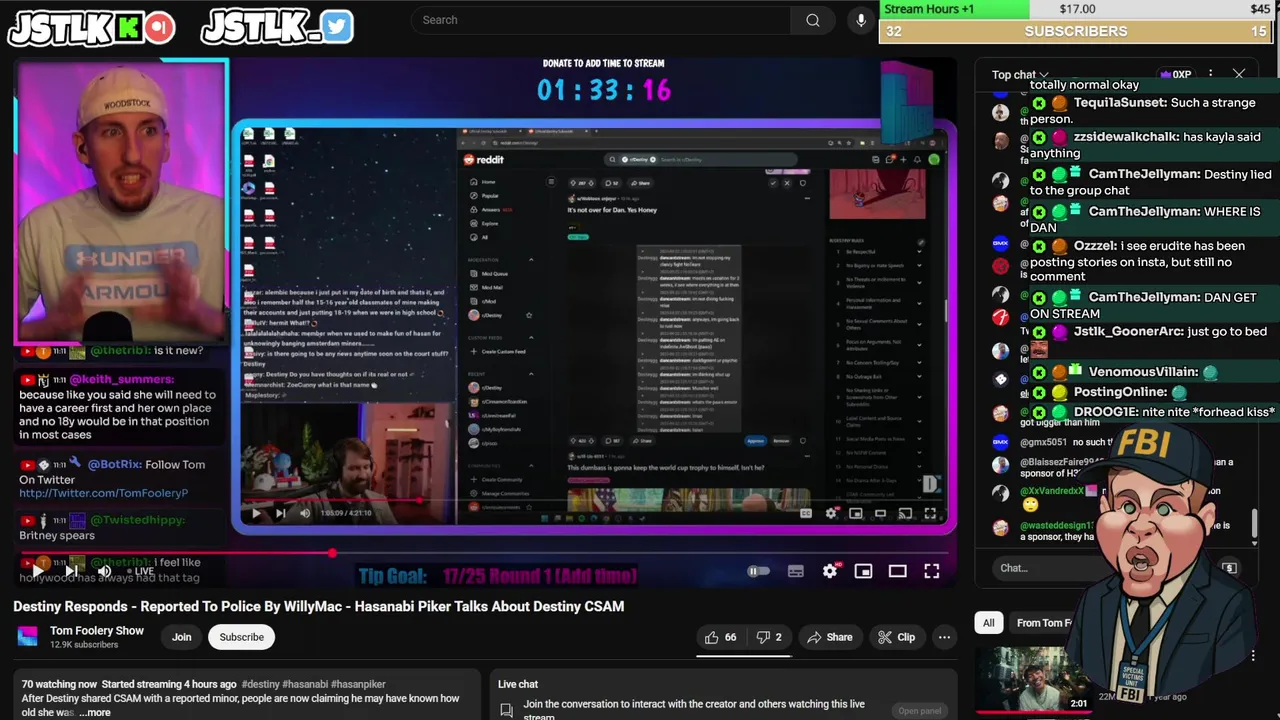The width and height of the screenshot is (1280, 720).
Task: Click the @wasteddesign chat username
Action: tap(1056, 525)
